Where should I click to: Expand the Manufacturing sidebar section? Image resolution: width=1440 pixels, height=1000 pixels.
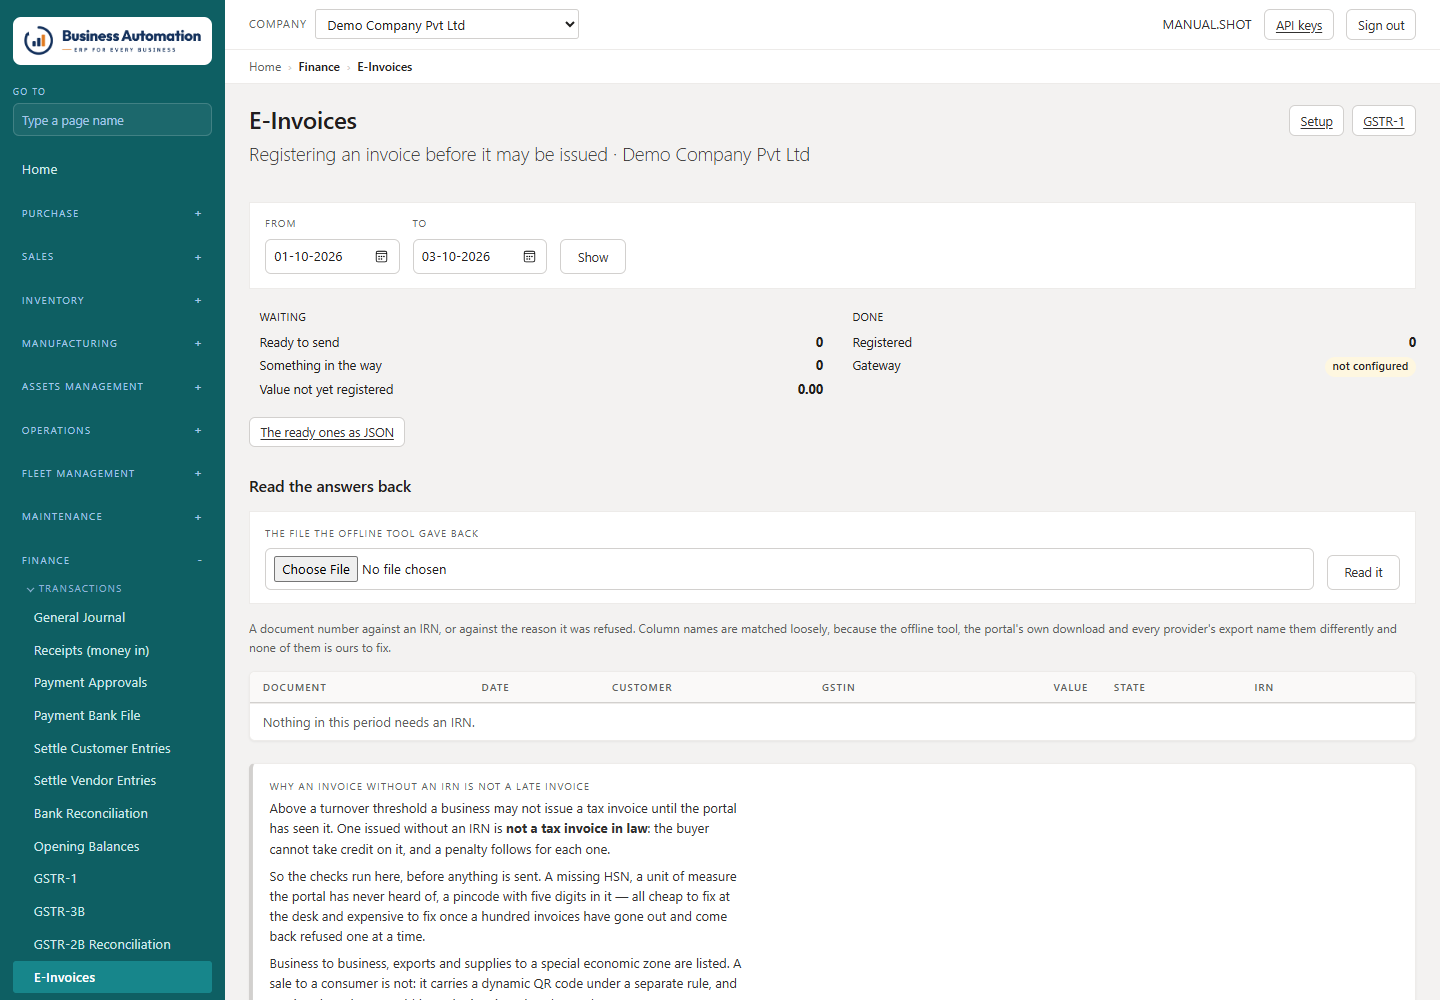point(112,344)
